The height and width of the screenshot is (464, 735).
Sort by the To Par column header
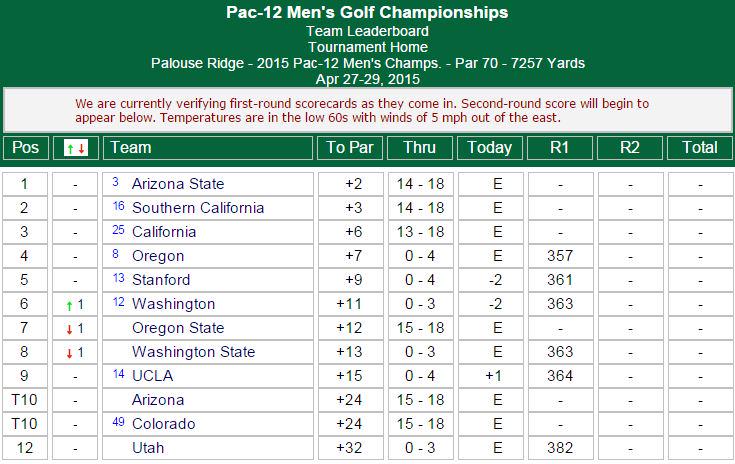[350, 148]
